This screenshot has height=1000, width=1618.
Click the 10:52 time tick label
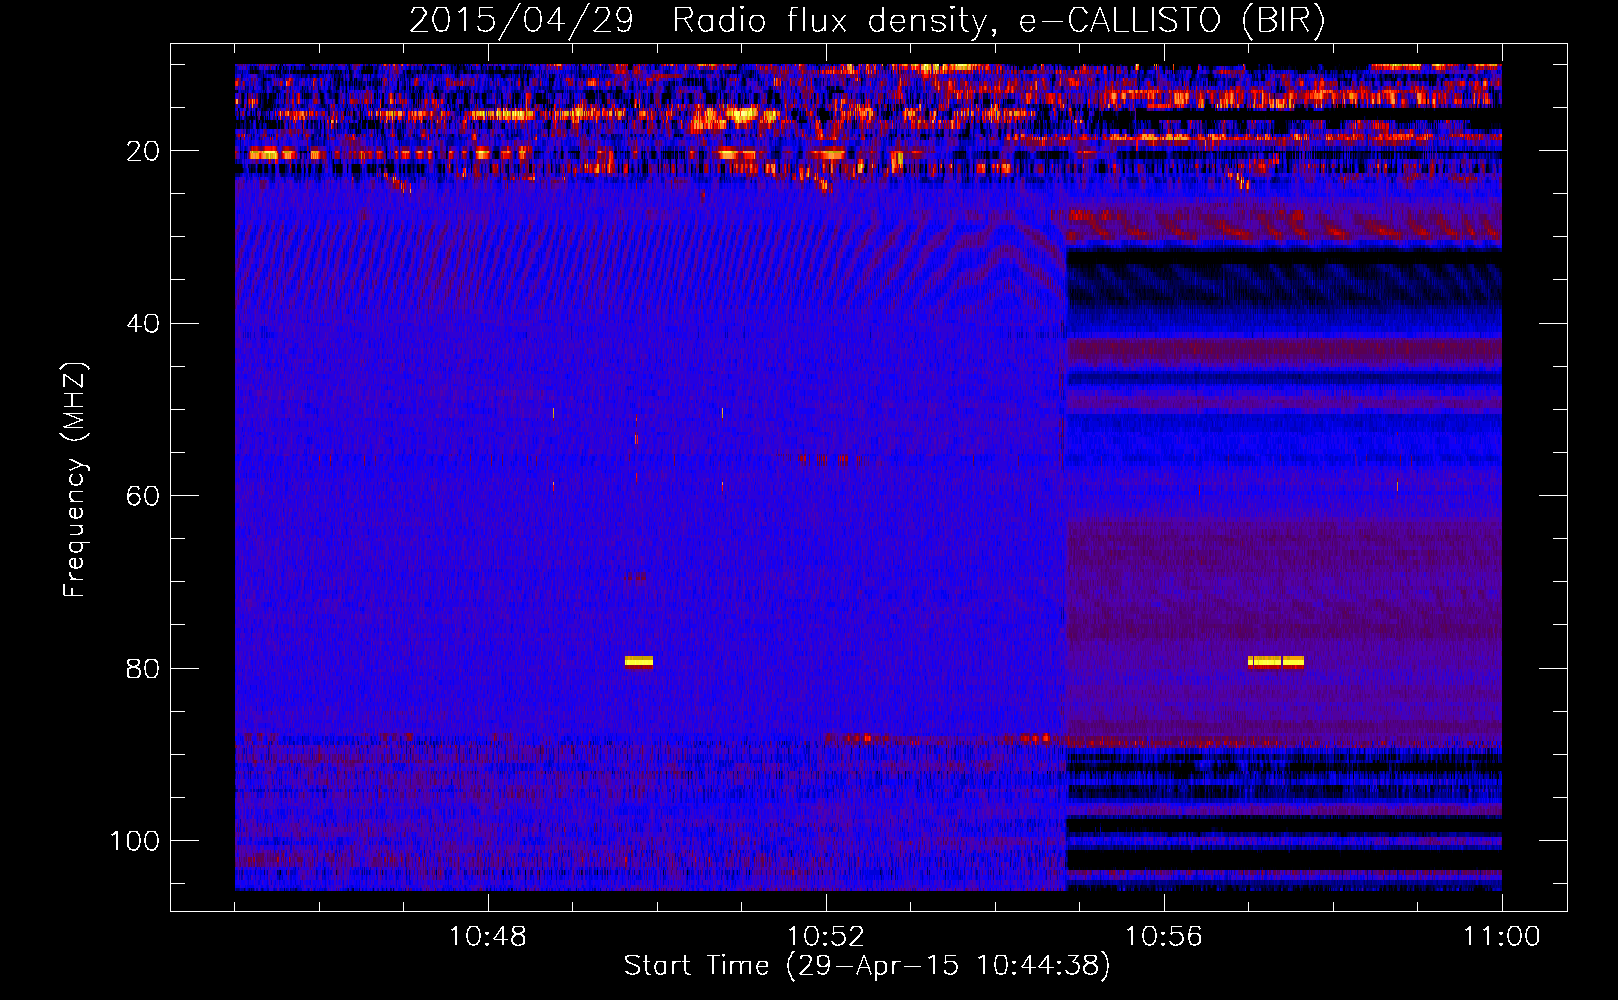(x=825, y=937)
